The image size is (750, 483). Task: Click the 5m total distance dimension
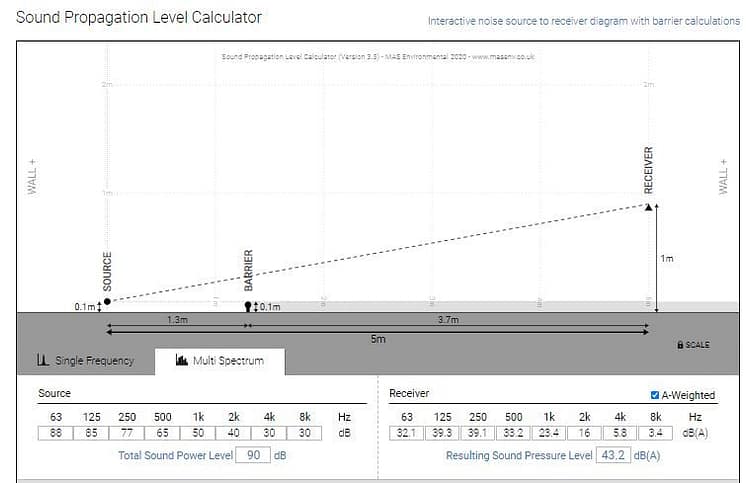379,339
